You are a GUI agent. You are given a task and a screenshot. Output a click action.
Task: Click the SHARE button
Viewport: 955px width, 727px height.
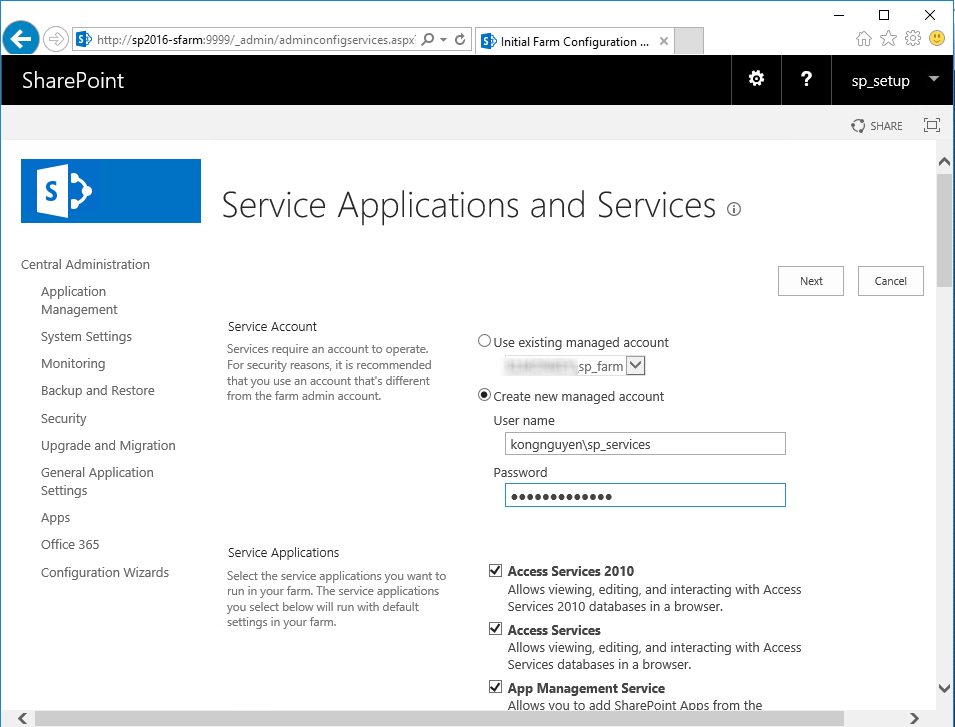pyautogui.click(x=877, y=125)
